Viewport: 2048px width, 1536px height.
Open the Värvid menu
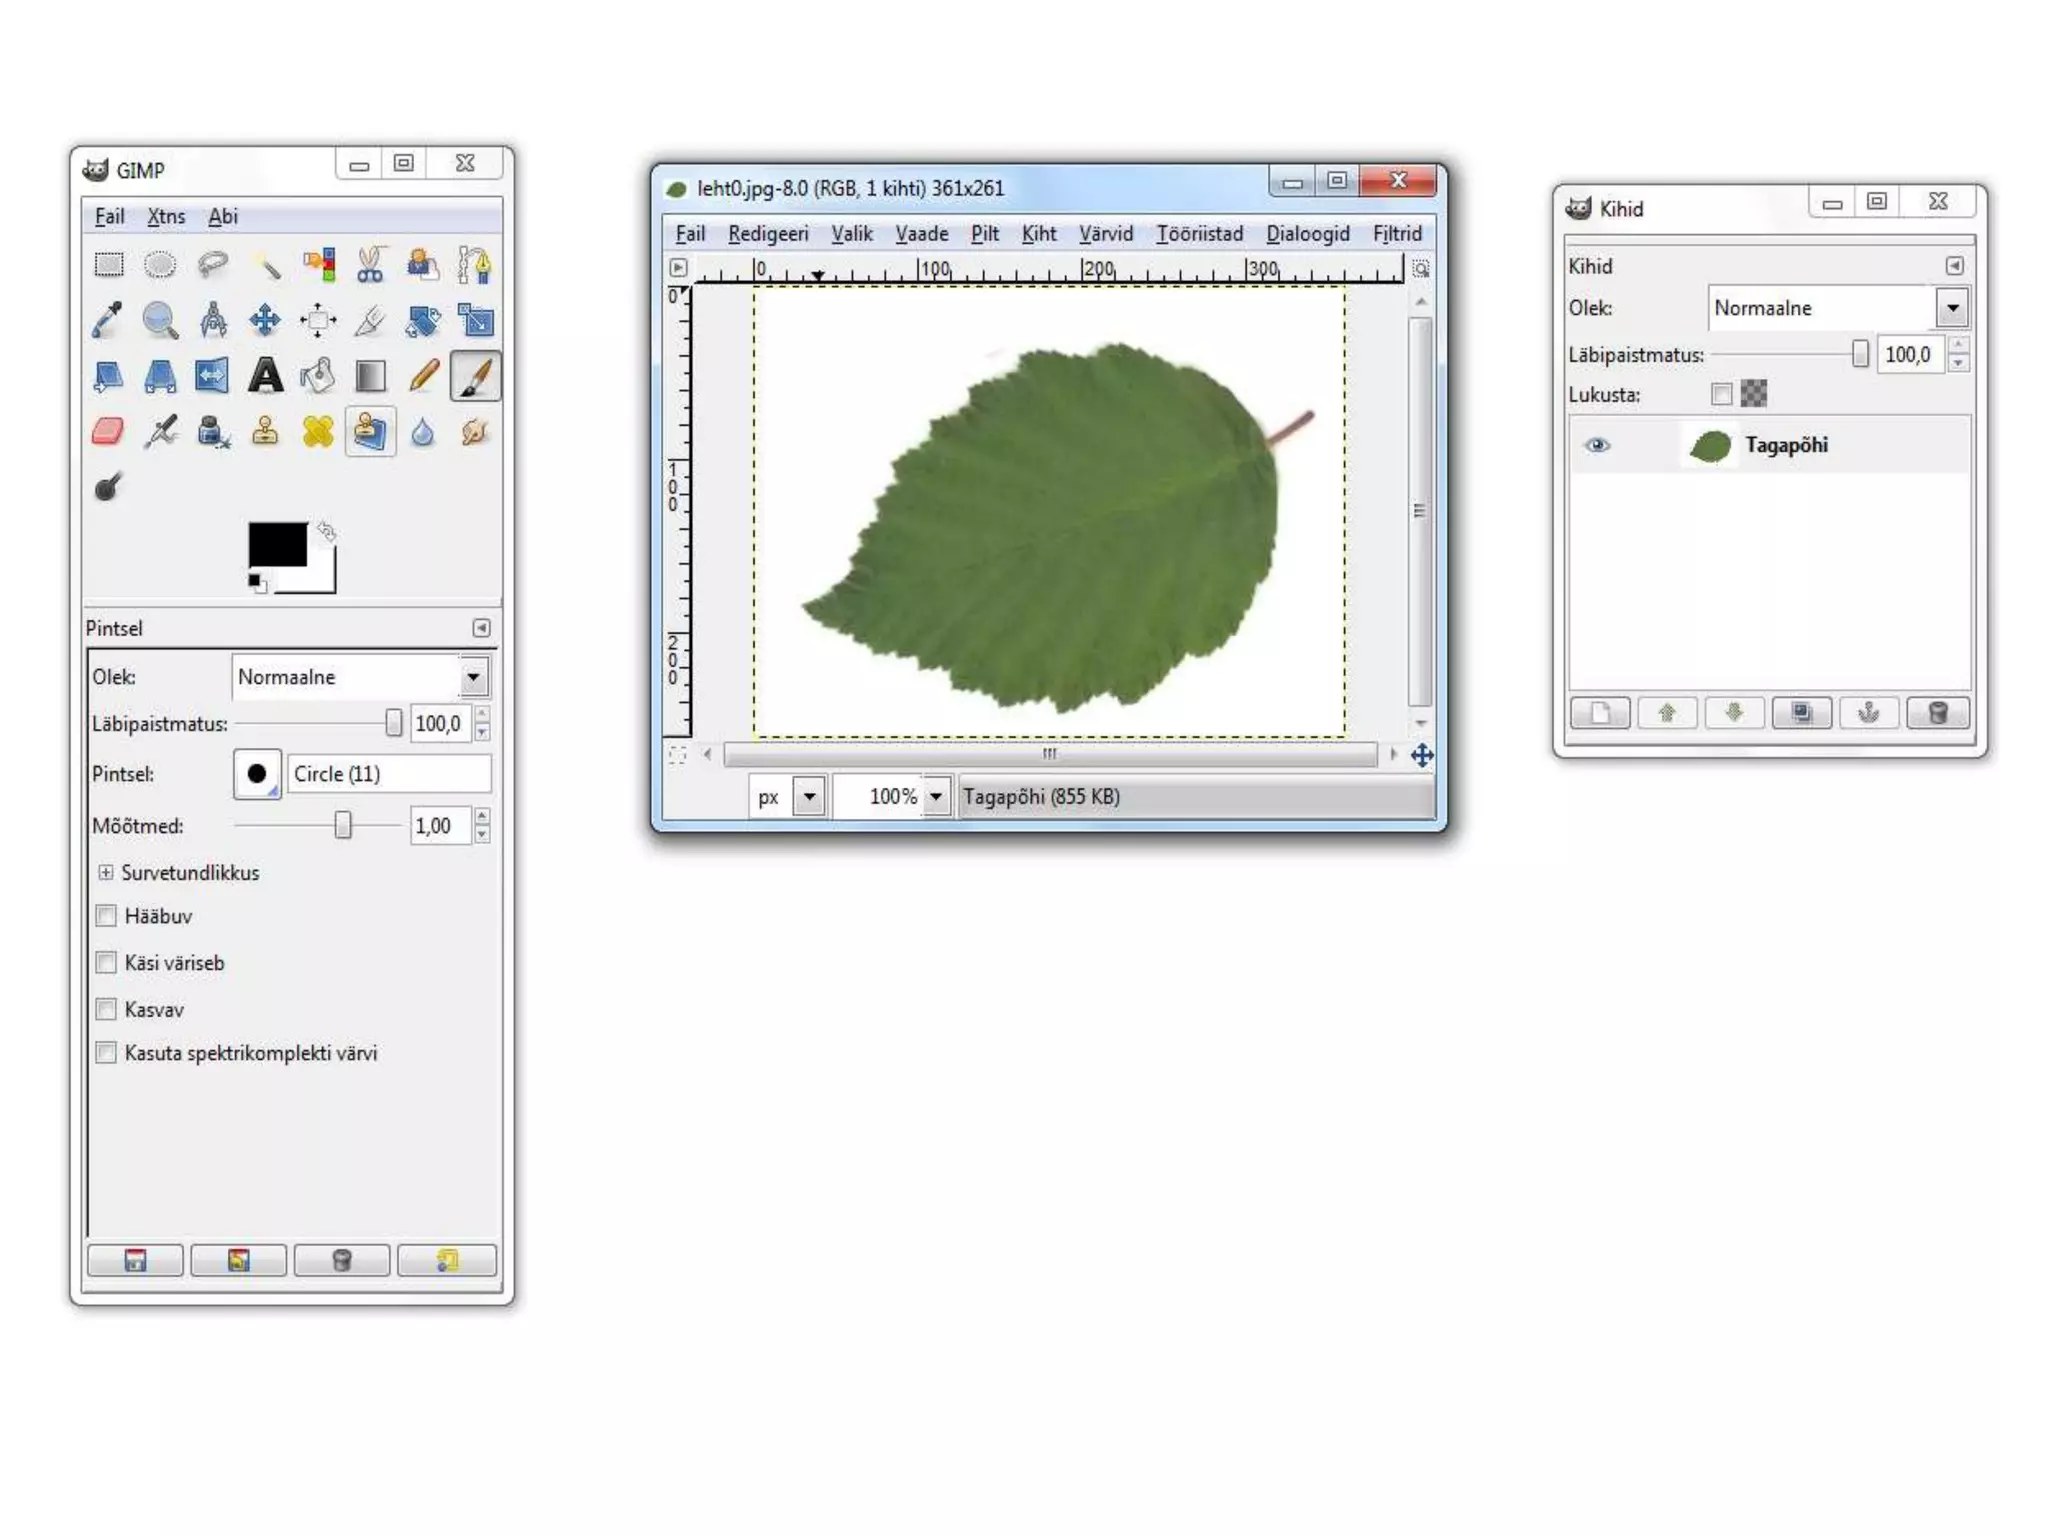click(1105, 234)
